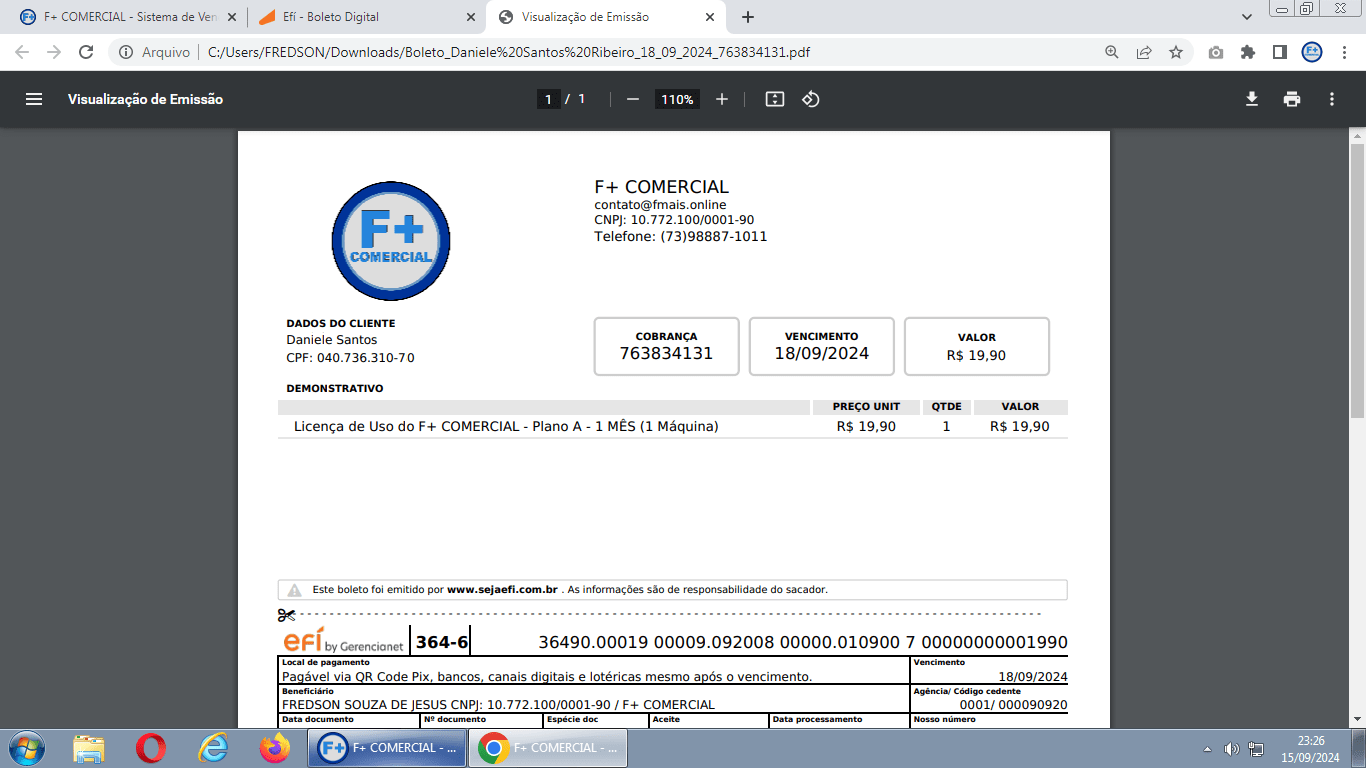Viewport: 1366px width, 768px height.
Task: Show hidden system tray icons
Action: coord(1207,749)
